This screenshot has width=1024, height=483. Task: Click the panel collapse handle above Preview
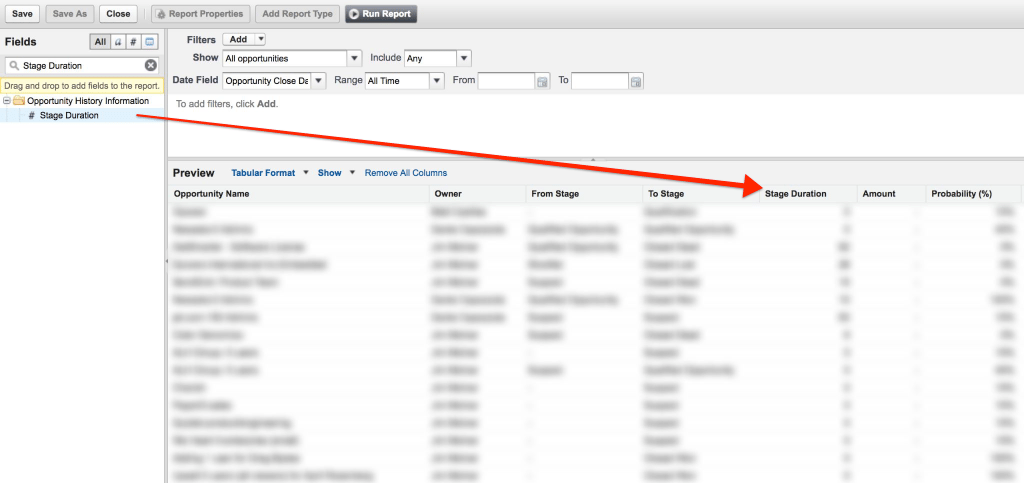click(593, 159)
